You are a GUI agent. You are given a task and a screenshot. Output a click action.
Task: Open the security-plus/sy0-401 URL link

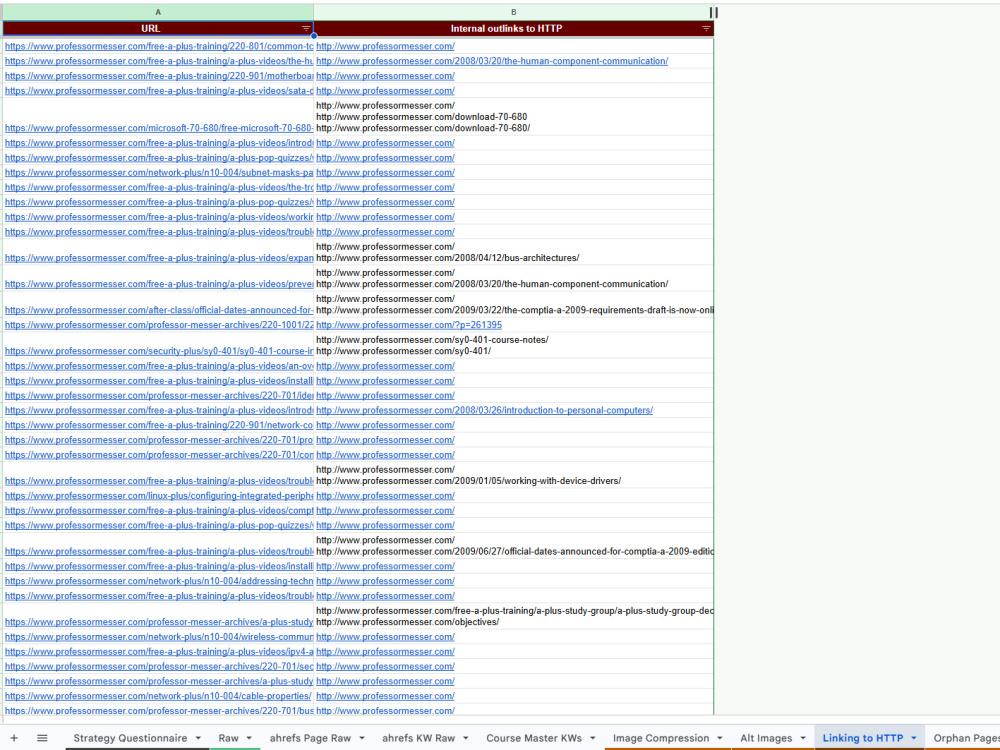point(159,351)
